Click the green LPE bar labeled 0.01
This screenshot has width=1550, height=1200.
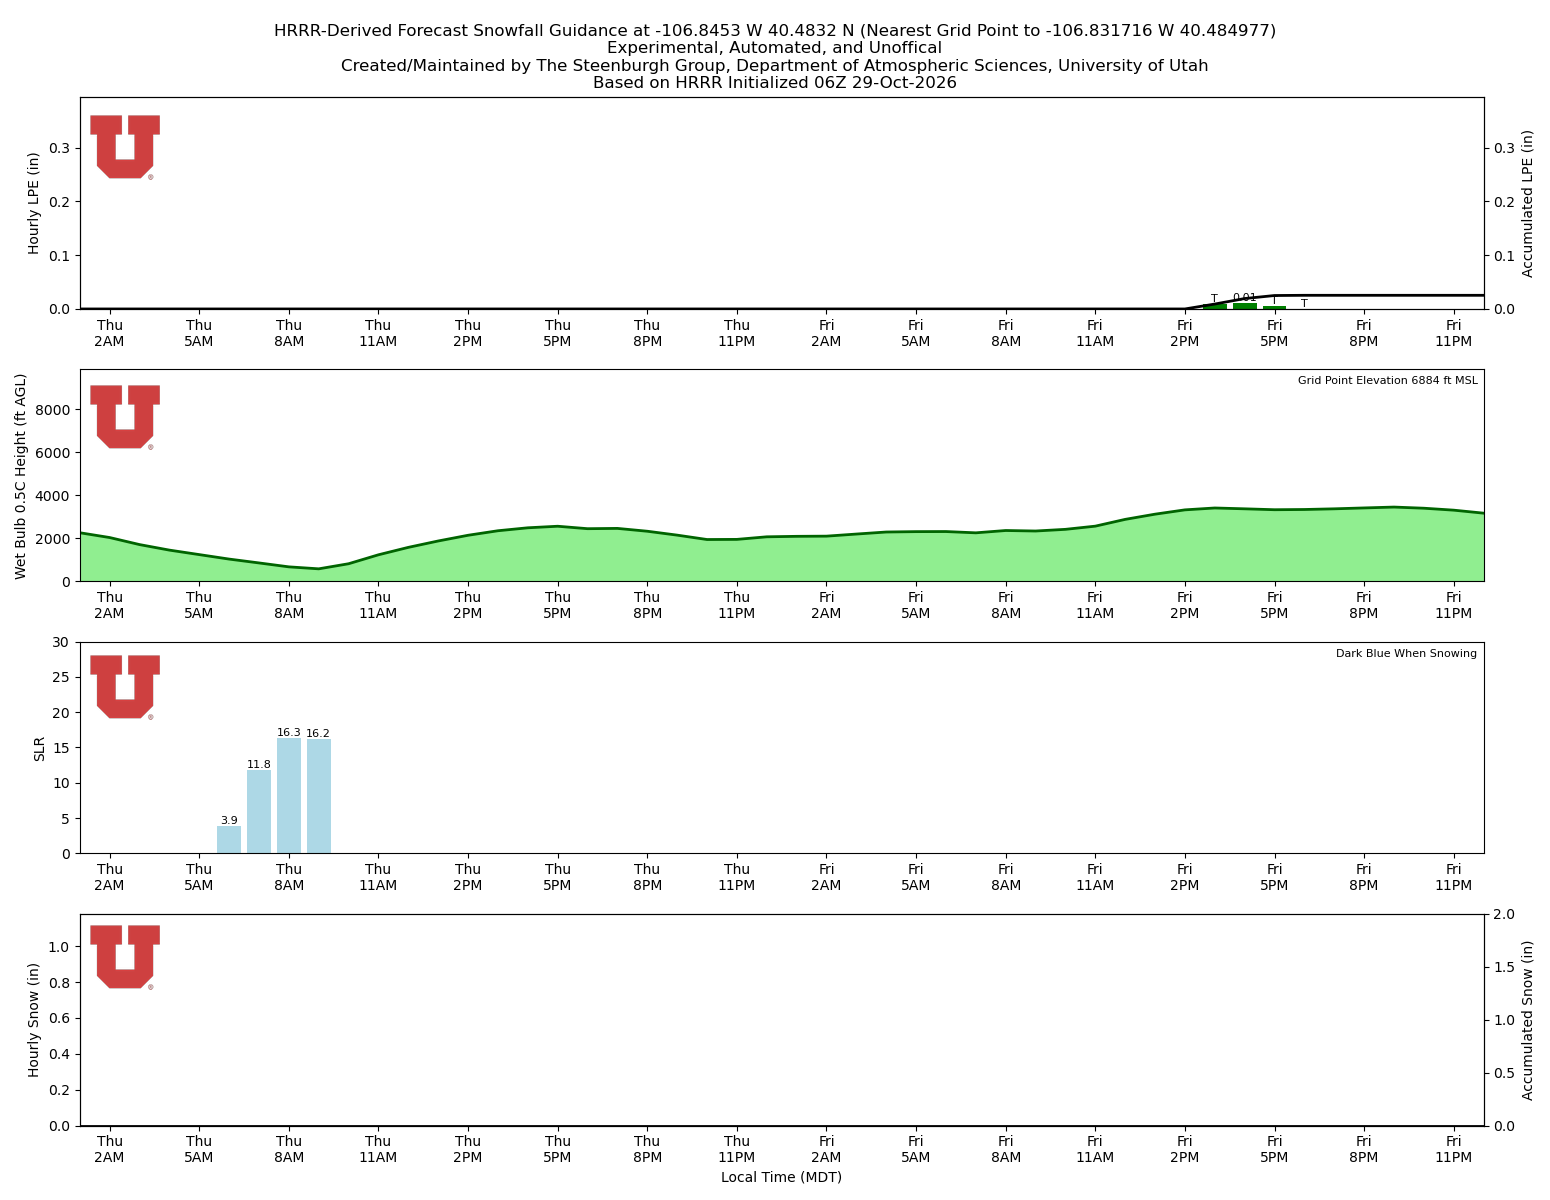coord(1245,306)
